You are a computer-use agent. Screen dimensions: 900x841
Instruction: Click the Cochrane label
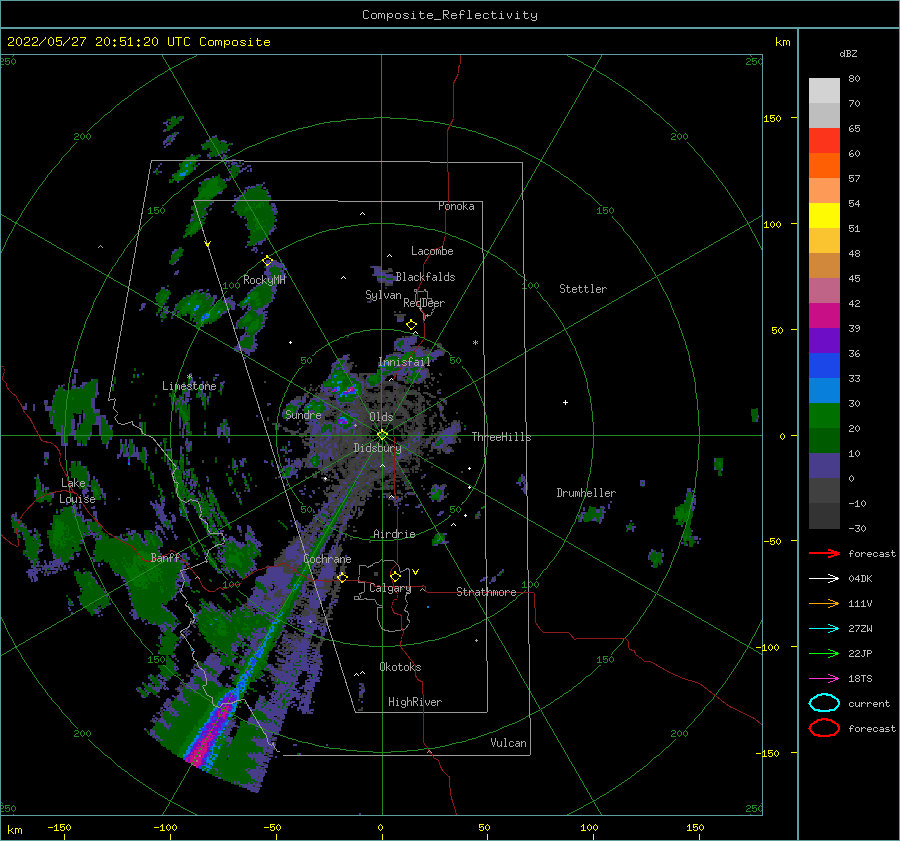(x=327, y=559)
